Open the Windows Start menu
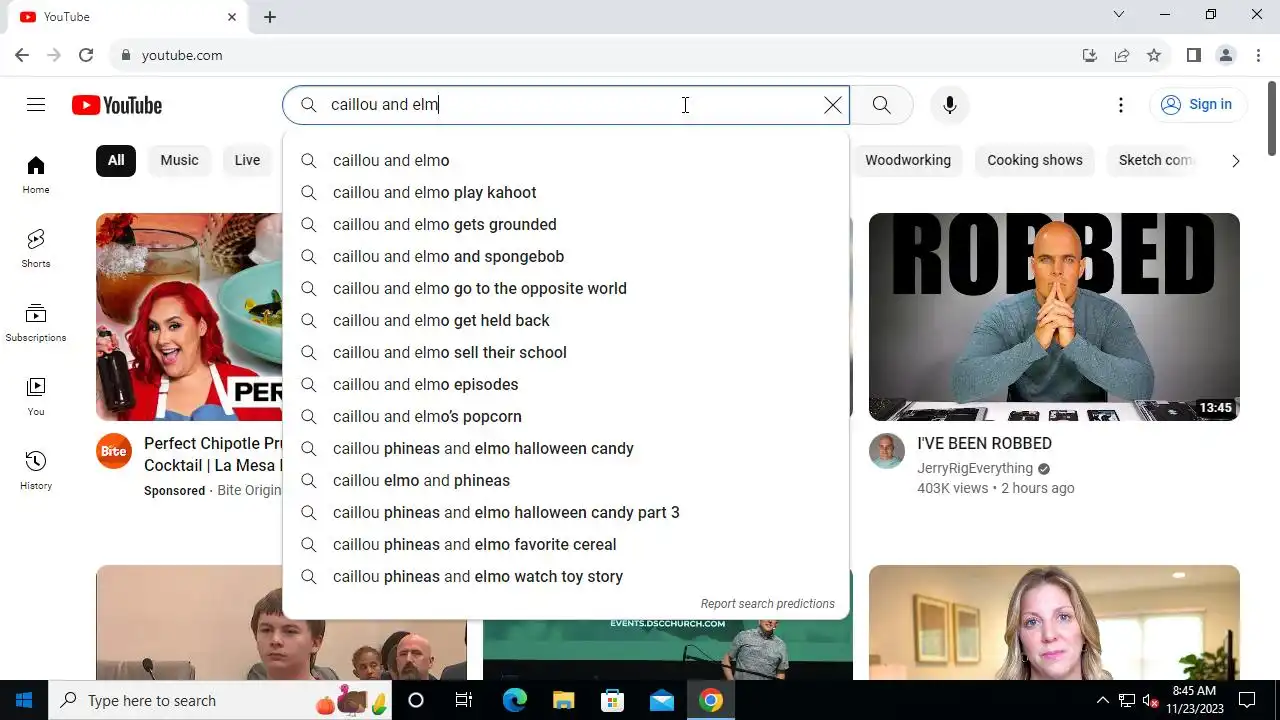This screenshot has height=720, width=1280. [x=24, y=700]
